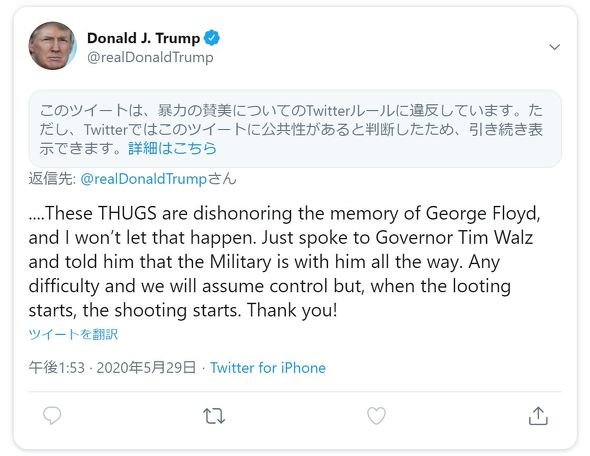Open the 詳細はこちら link in the notice

[x=172, y=148]
